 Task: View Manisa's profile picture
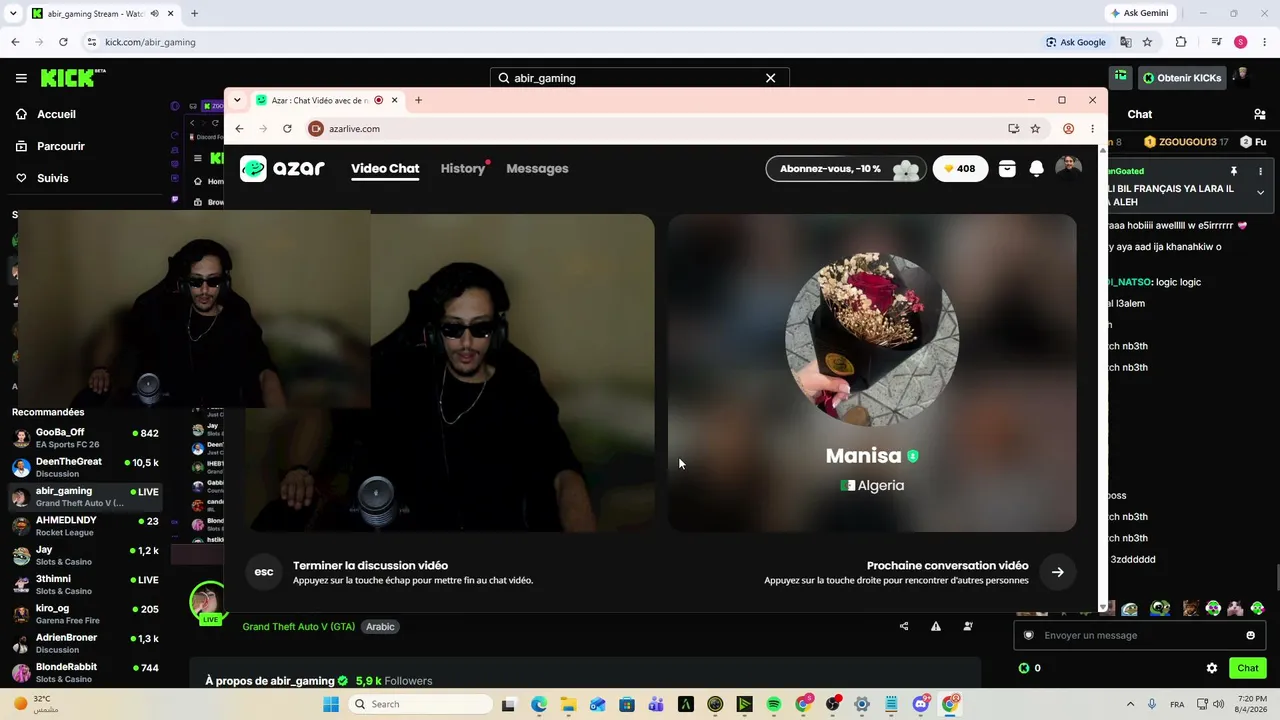[872, 340]
